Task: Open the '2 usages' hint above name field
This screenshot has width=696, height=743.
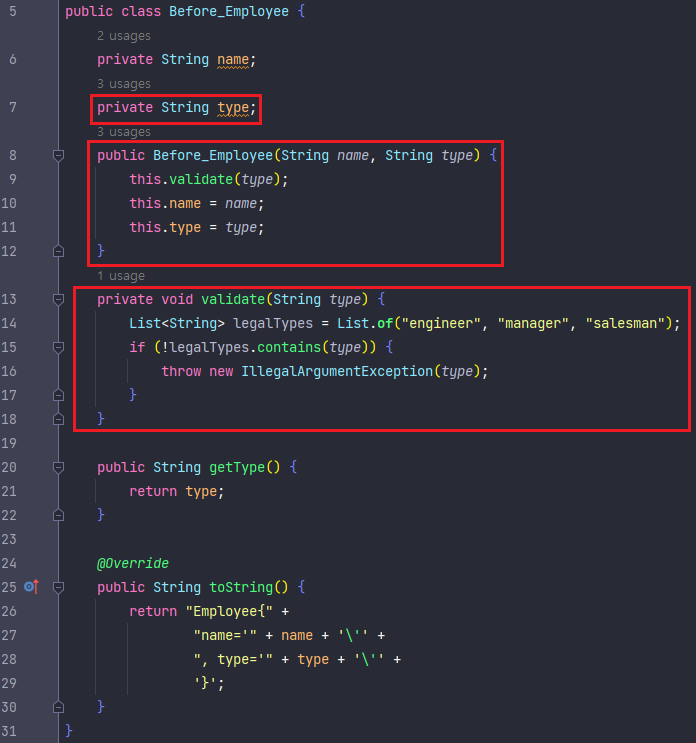Action: click(124, 36)
